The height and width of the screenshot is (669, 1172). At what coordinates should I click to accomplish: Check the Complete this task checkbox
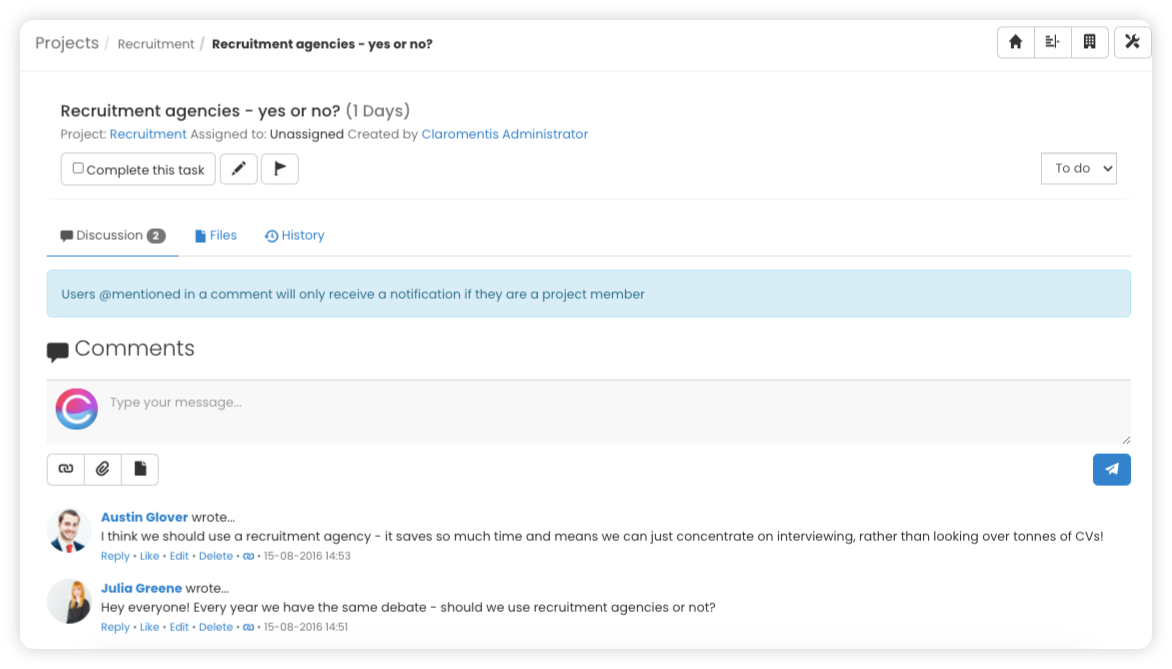click(76, 167)
